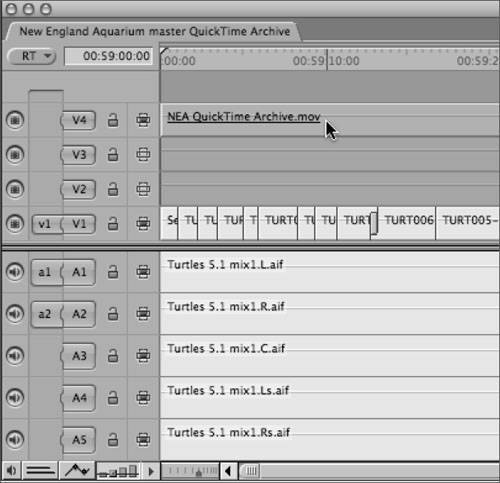Viewport: 500px width, 483px height.
Task: Toggle audible control on A4 track
Action: (15, 398)
